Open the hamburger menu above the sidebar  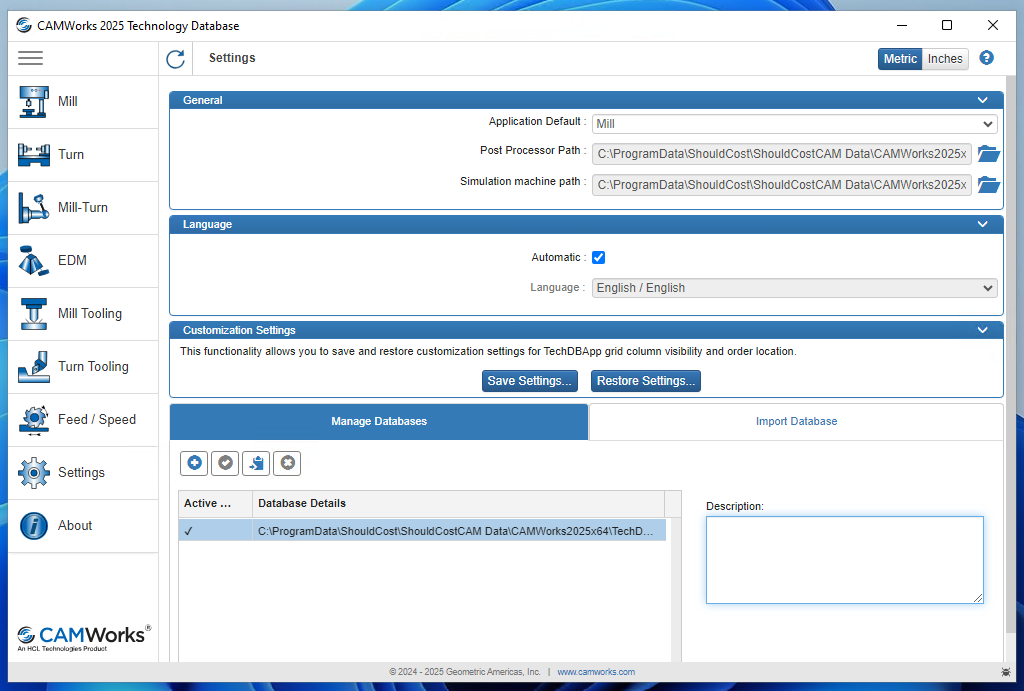coord(30,58)
